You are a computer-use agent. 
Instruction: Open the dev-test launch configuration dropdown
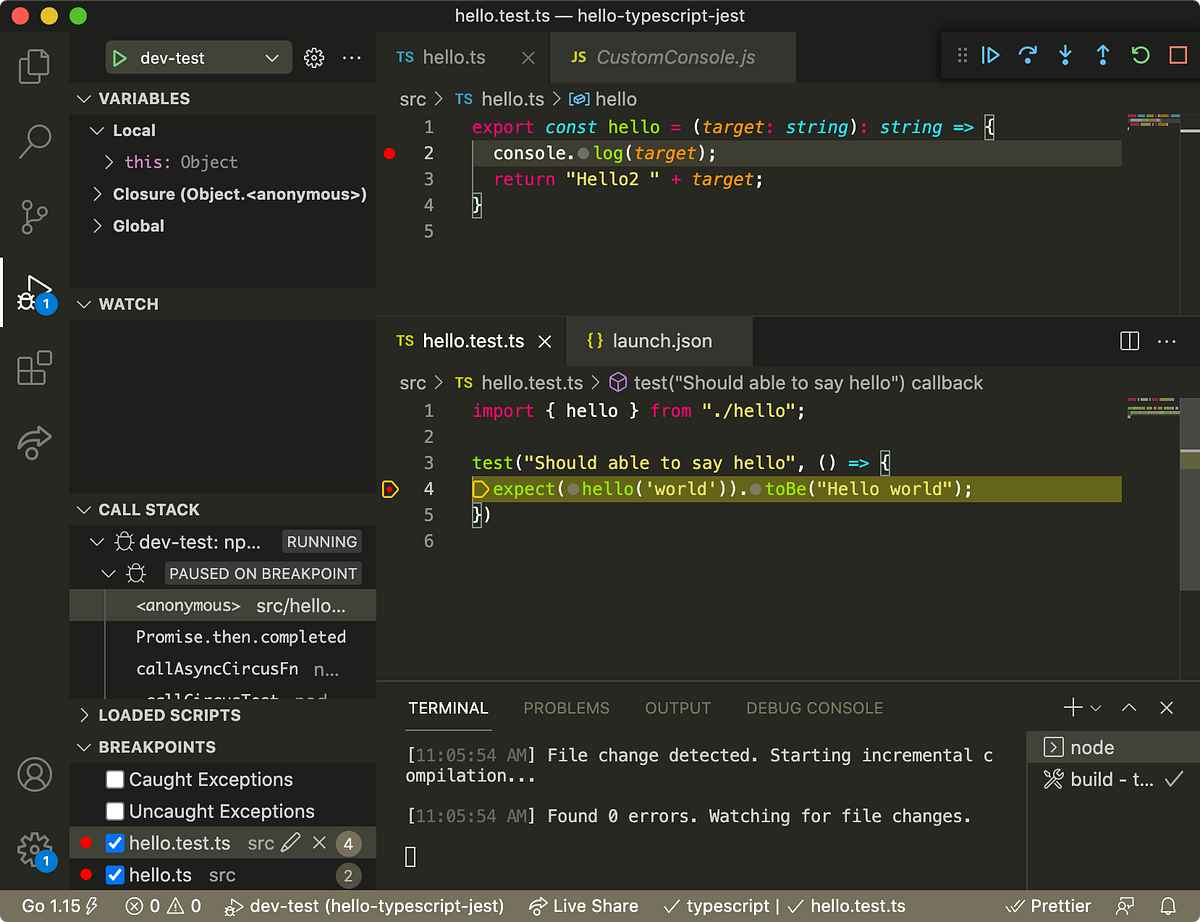pos(197,57)
